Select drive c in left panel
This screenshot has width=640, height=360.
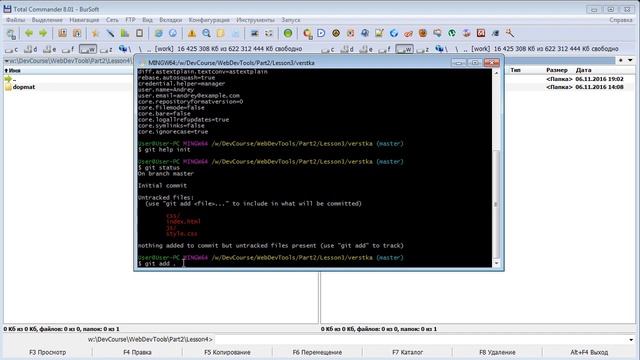coord(11,49)
